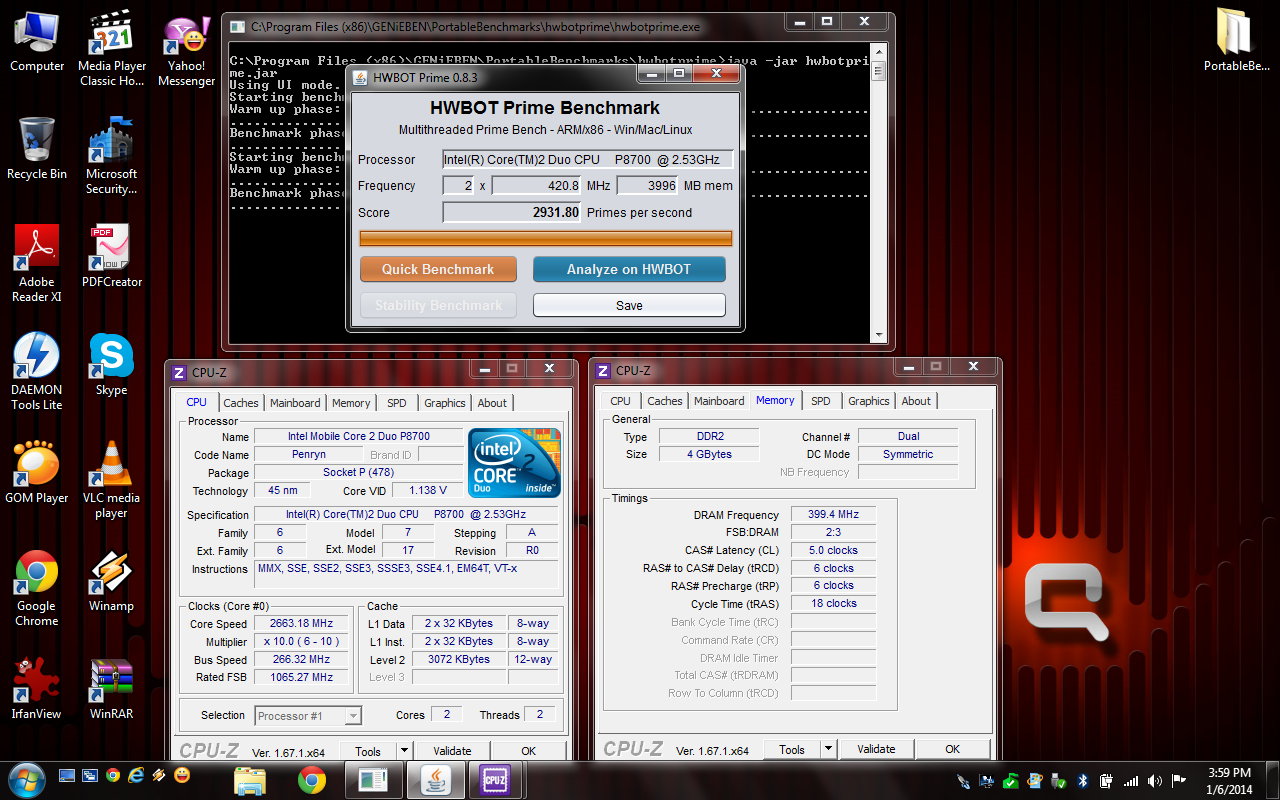The image size is (1280, 800).
Task: Switch to CPU tab in right CPU-Z
Action: [x=621, y=401]
